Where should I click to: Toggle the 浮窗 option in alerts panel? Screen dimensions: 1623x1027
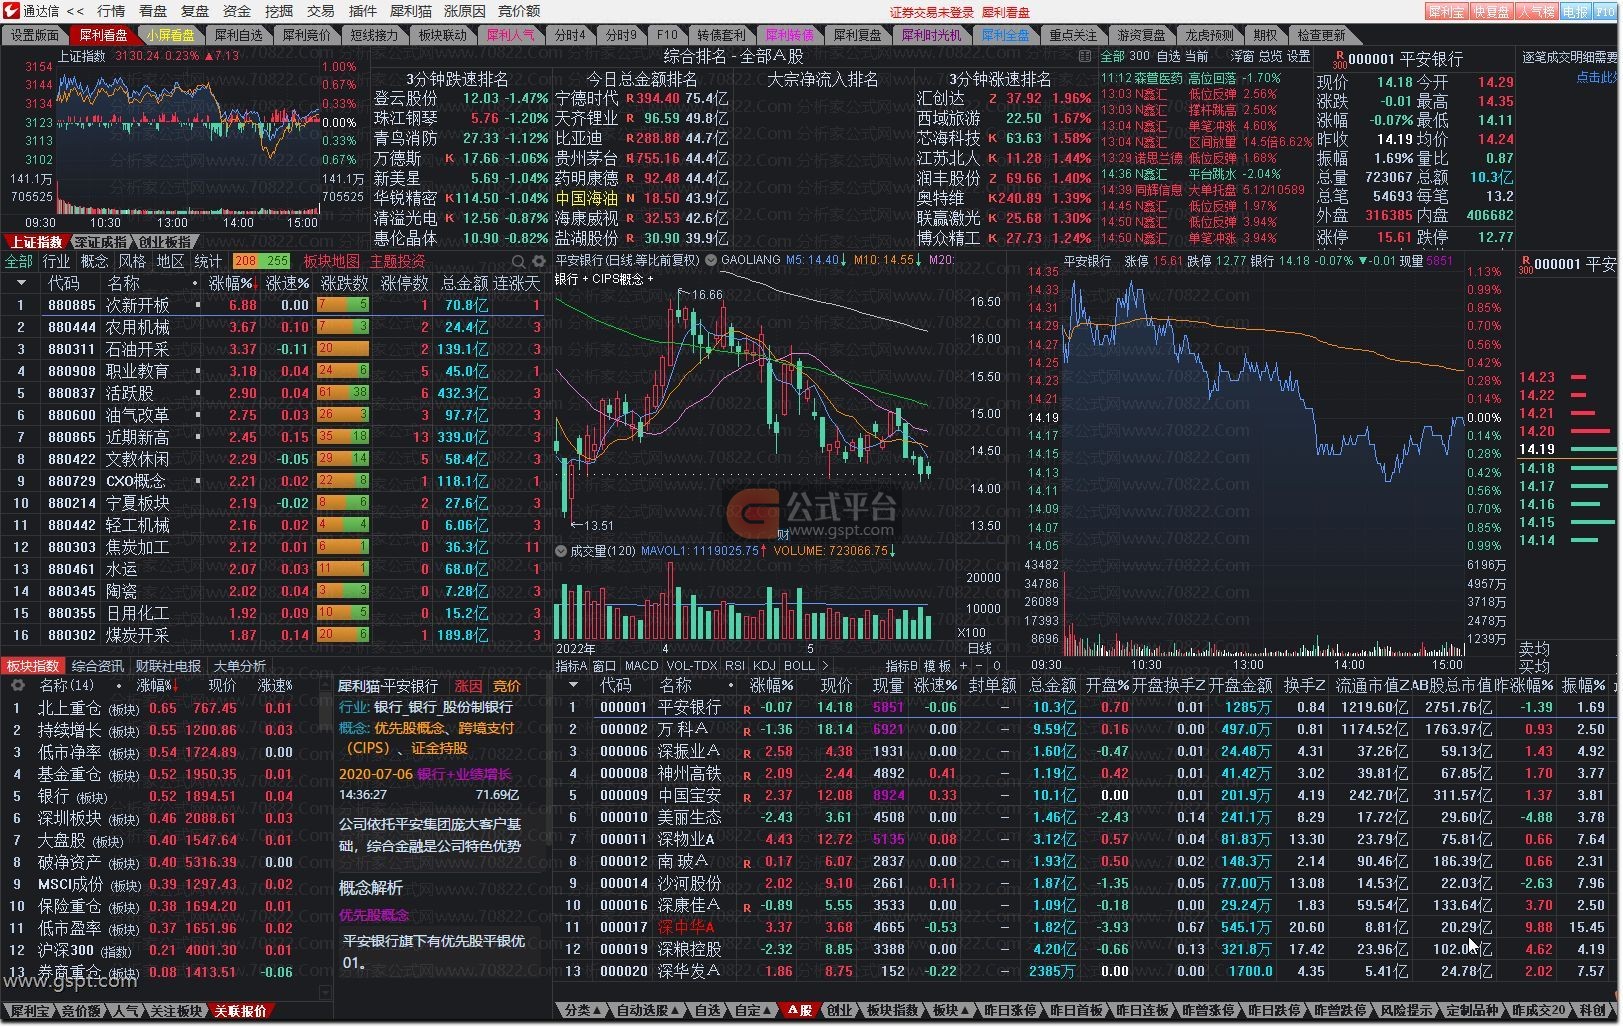pos(1242,57)
